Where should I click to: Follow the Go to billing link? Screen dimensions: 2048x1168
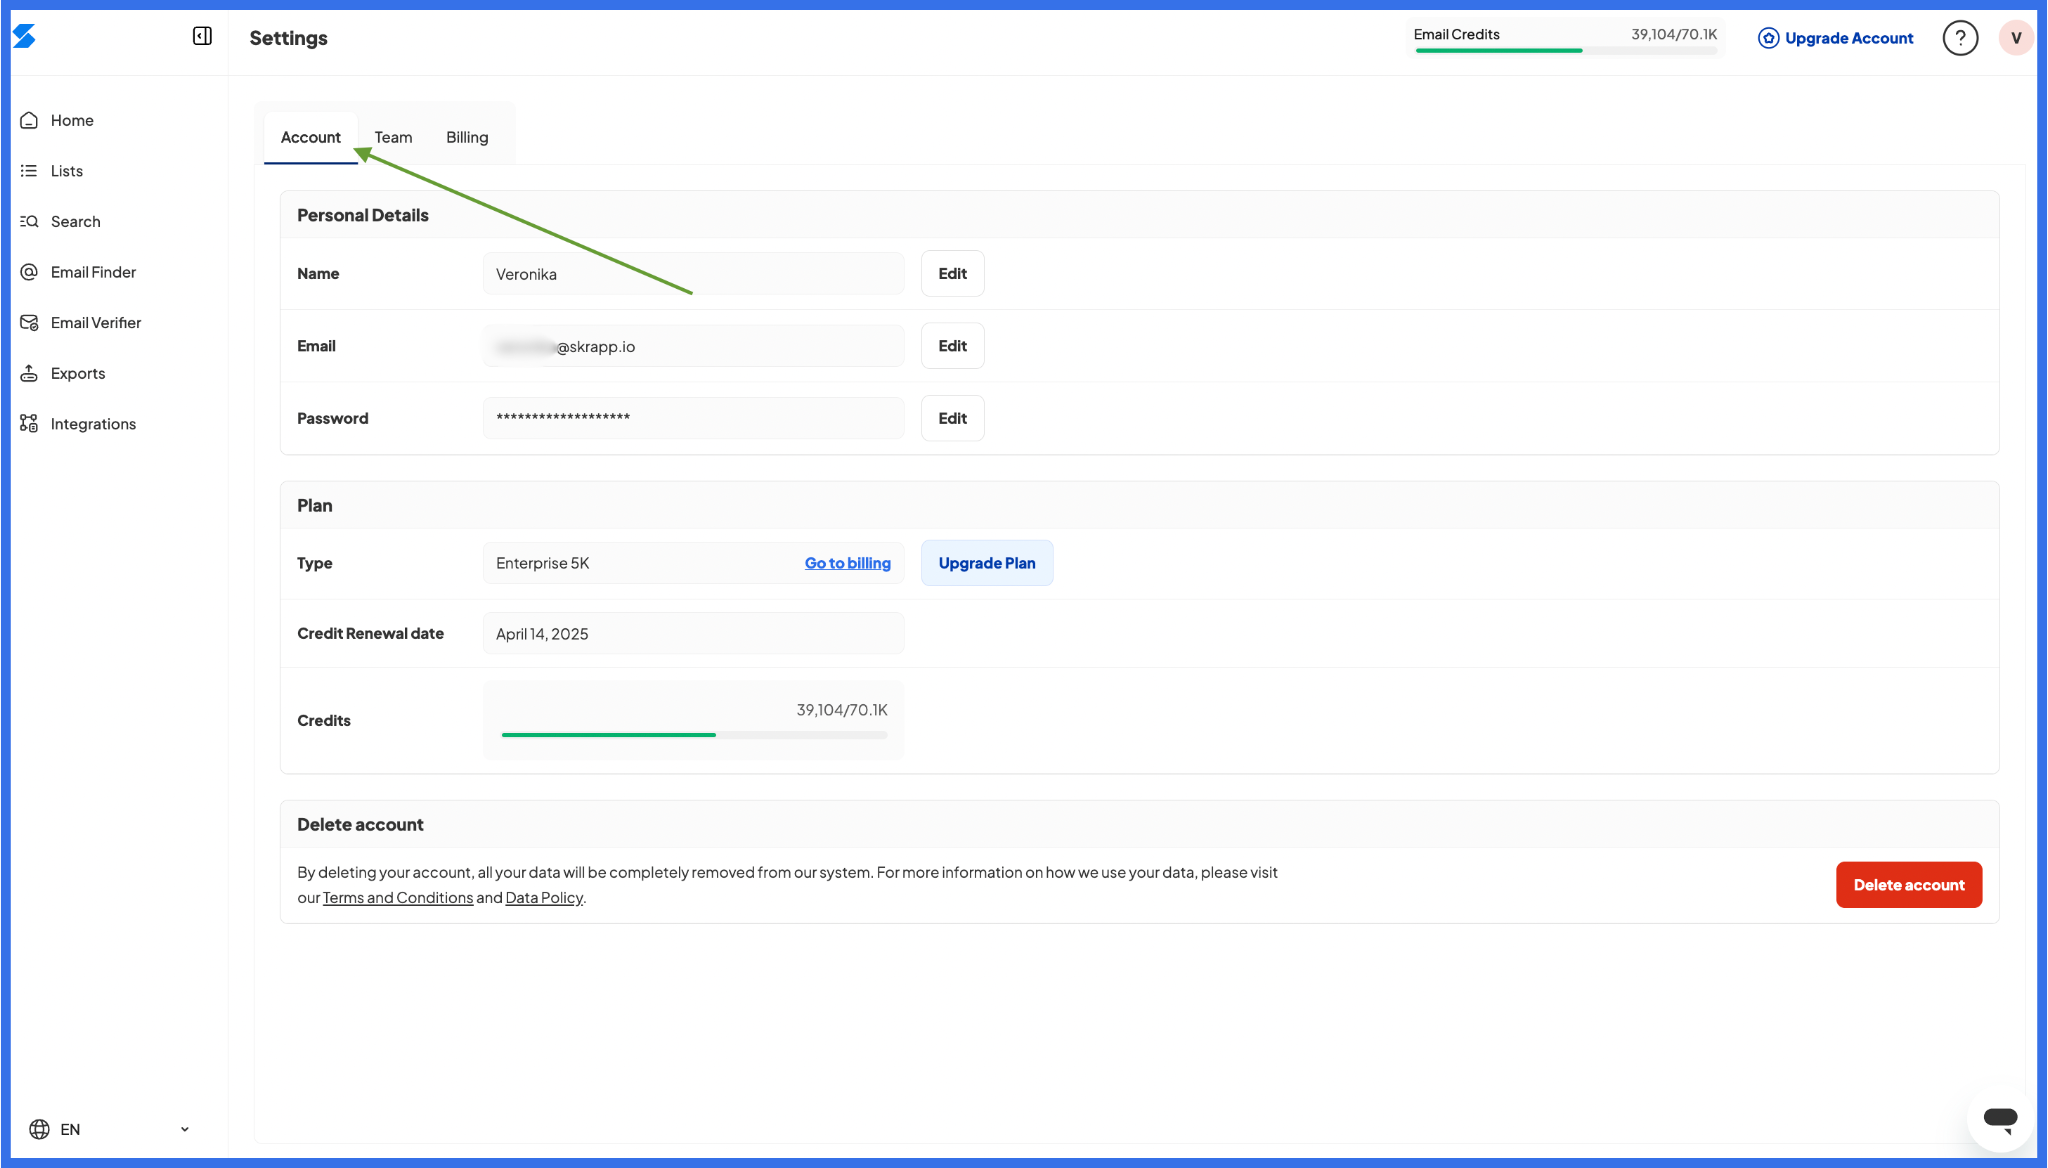[x=847, y=563]
